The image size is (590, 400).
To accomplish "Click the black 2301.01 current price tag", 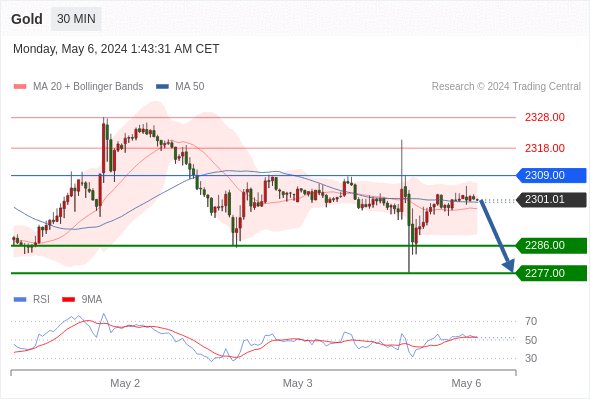I will [x=551, y=199].
